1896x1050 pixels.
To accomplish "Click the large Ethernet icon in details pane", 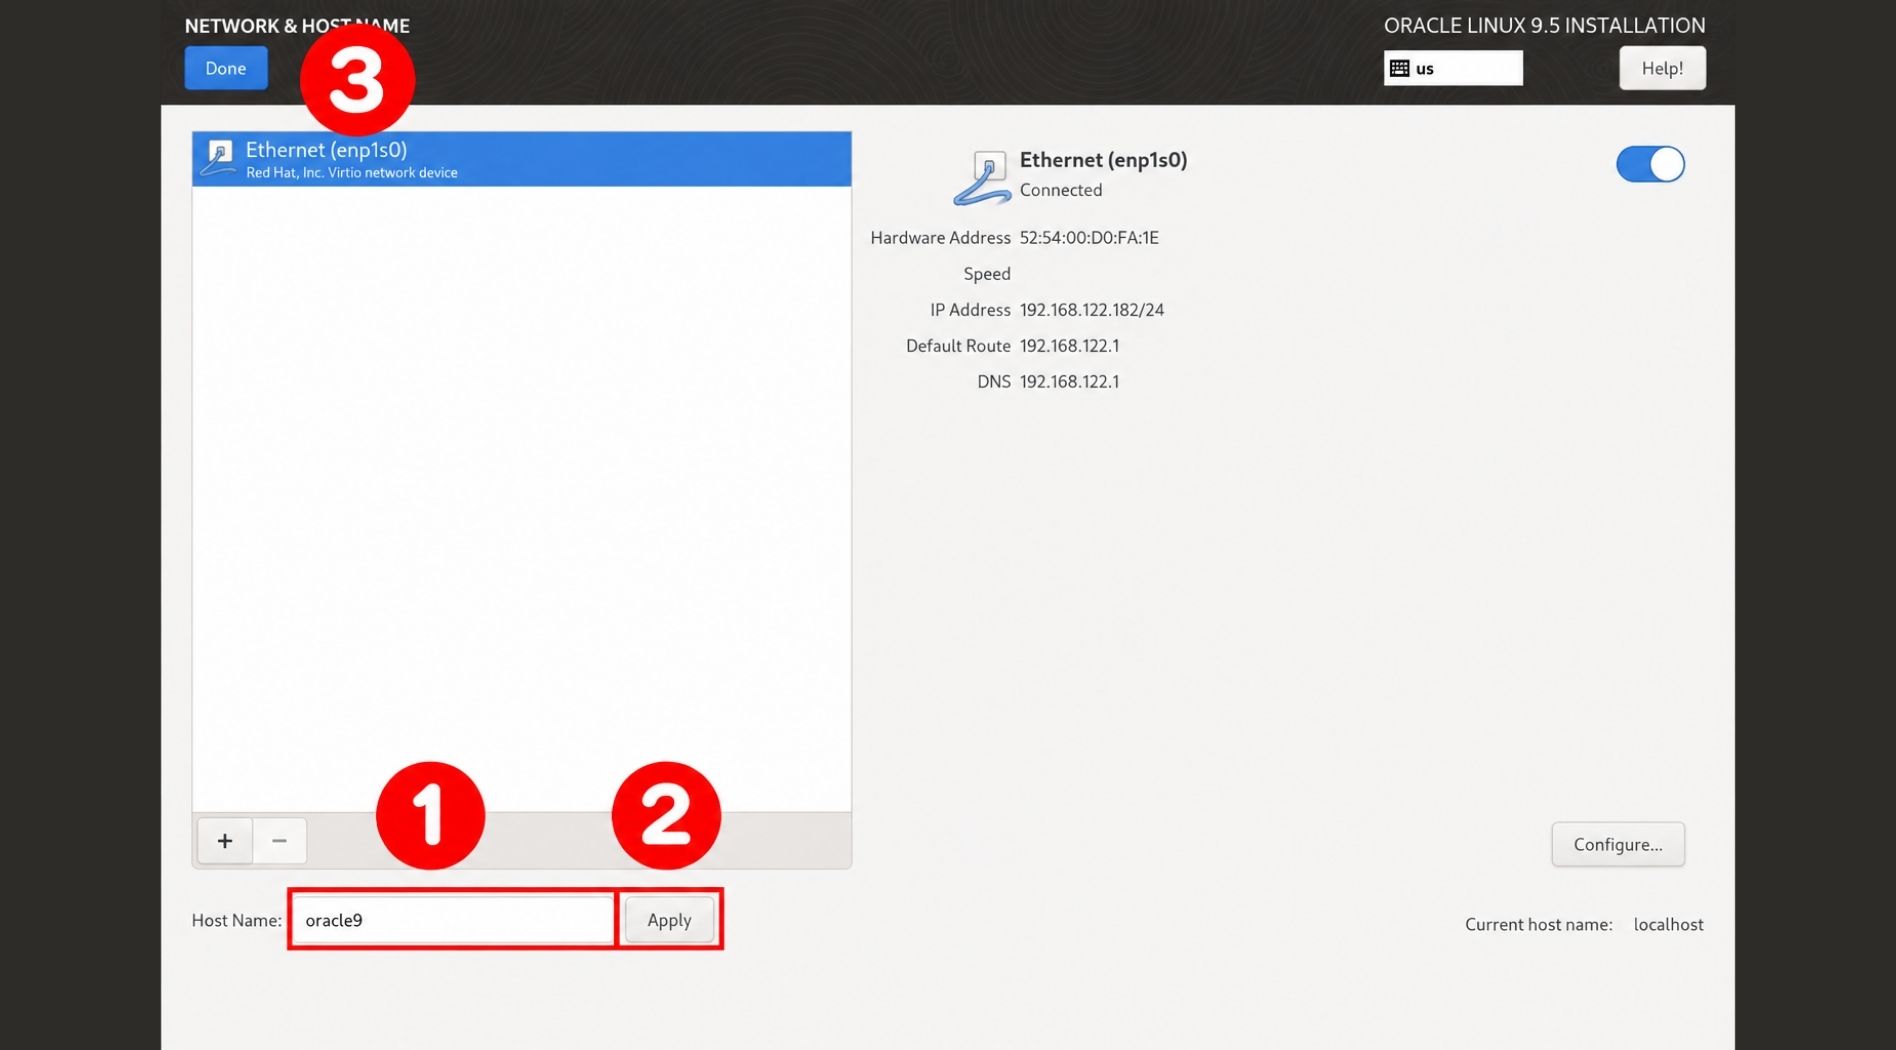I will [x=983, y=178].
